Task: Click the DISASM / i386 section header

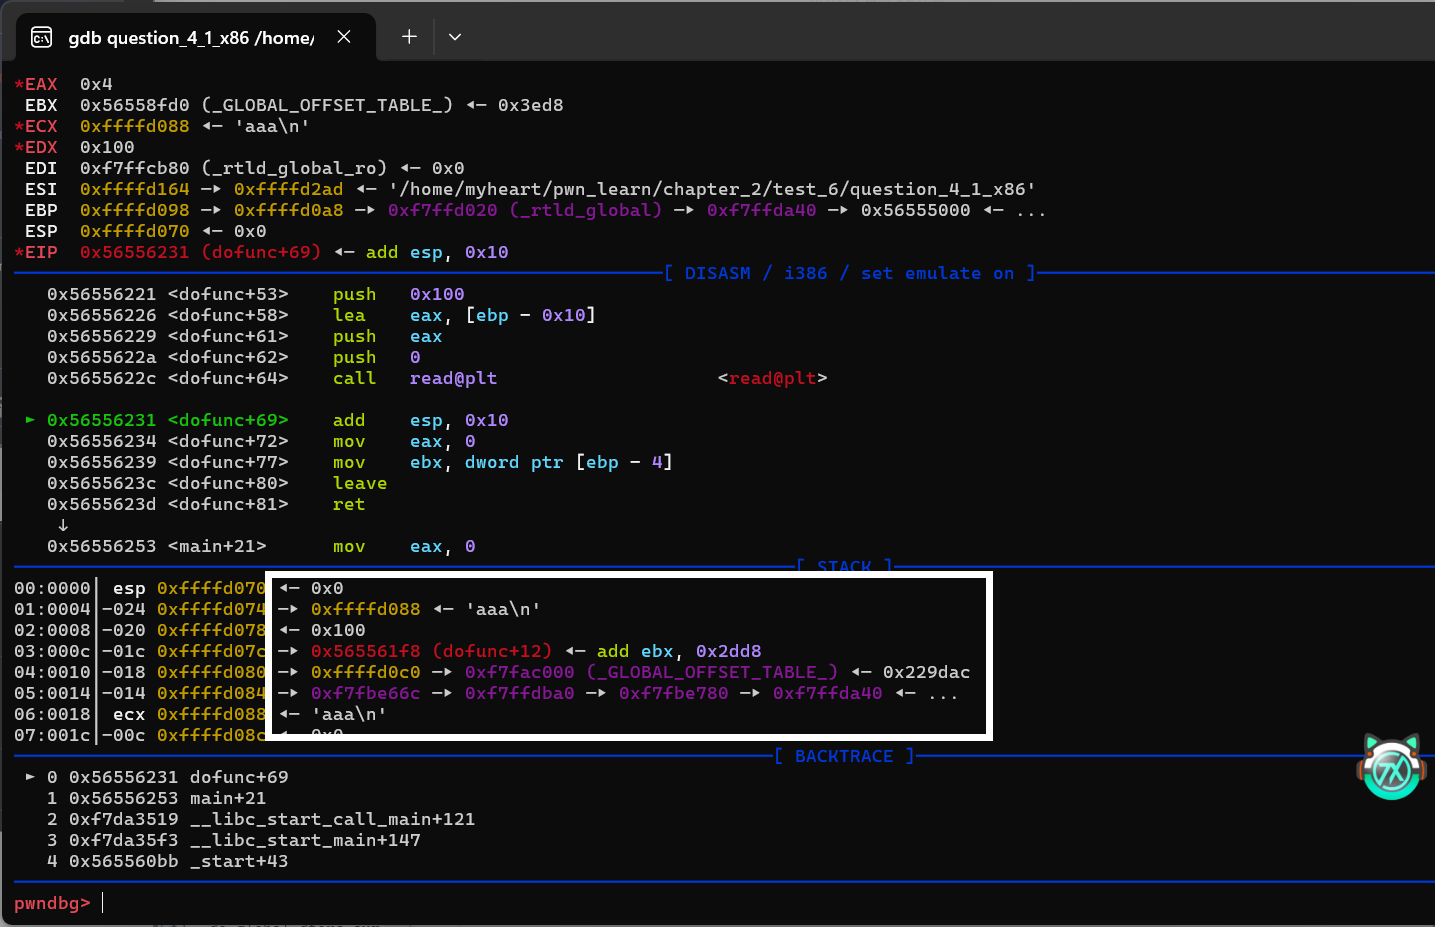Action: [x=850, y=273]
